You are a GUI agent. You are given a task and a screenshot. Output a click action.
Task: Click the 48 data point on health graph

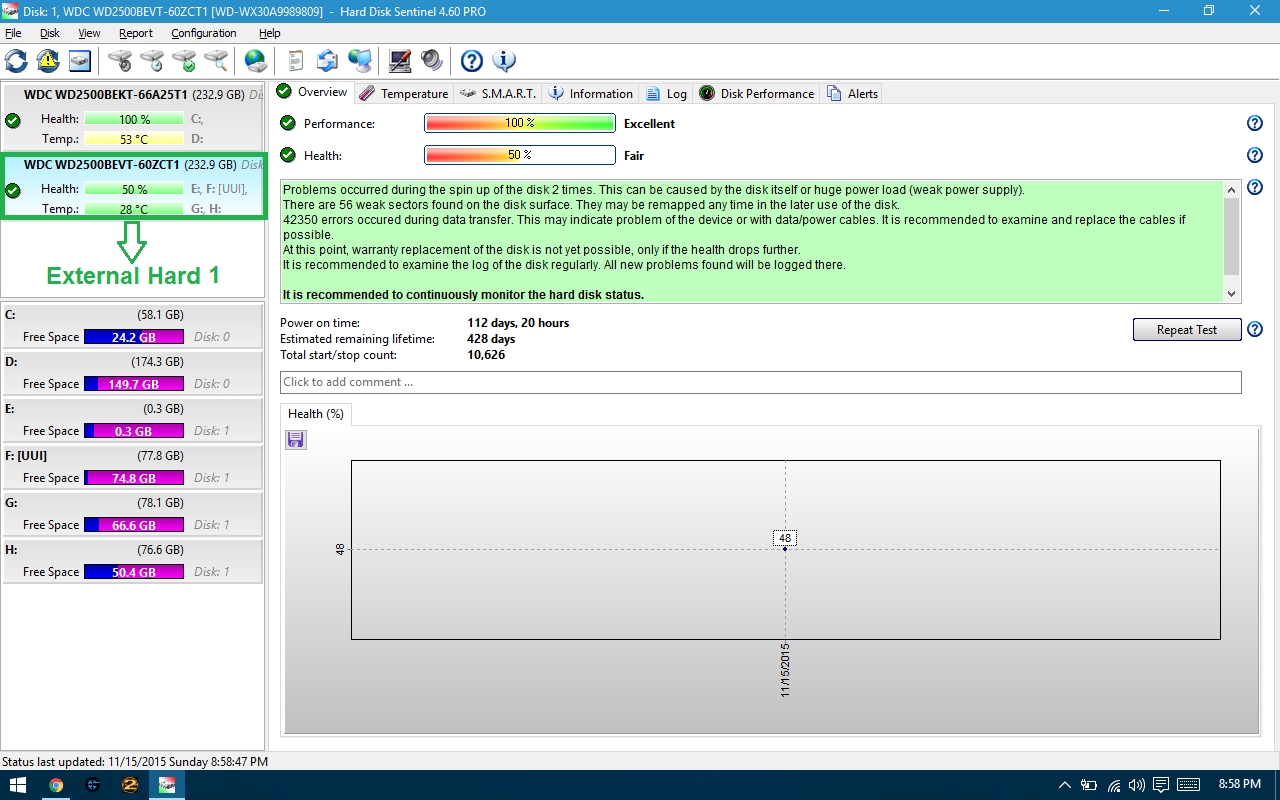click(x=785, y=548)
